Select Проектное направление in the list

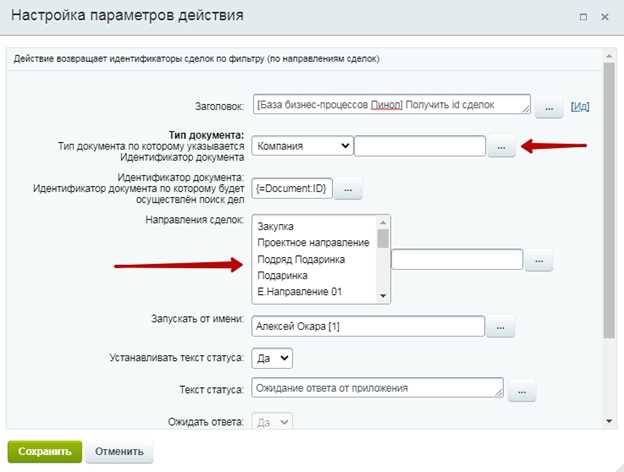point(313,243)
